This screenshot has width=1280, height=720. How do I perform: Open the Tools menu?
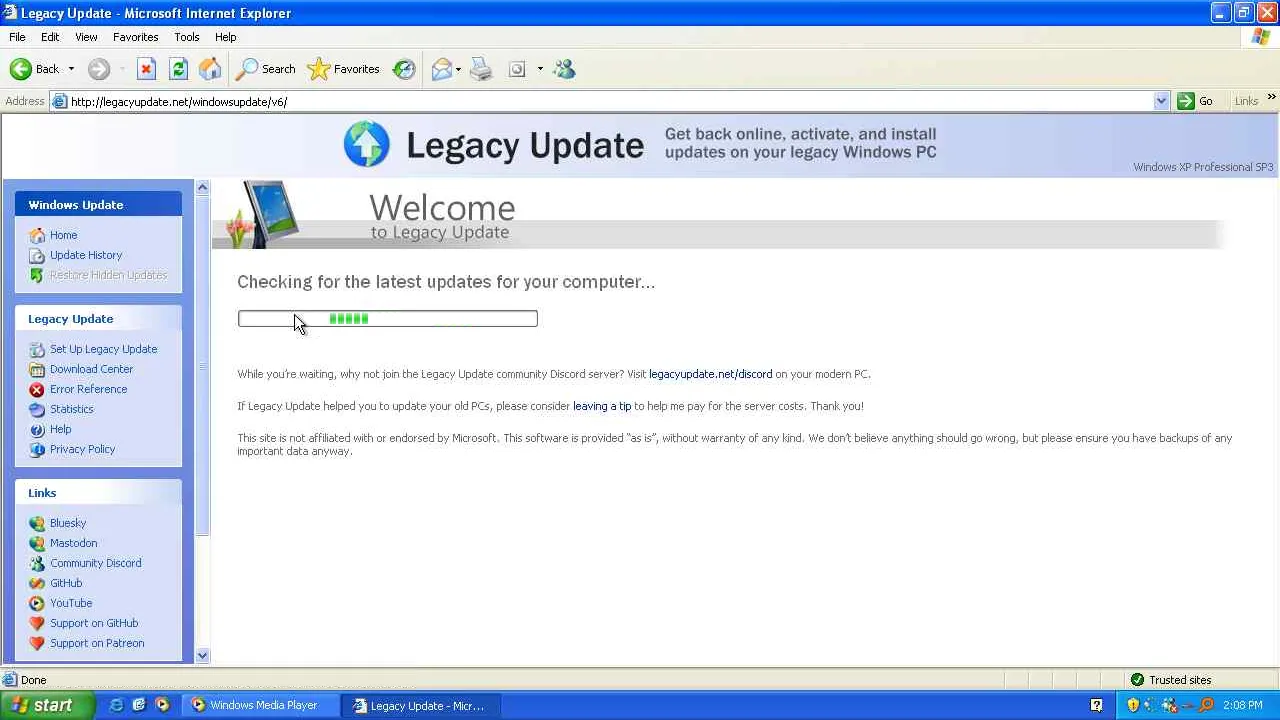tap(187, 37)
